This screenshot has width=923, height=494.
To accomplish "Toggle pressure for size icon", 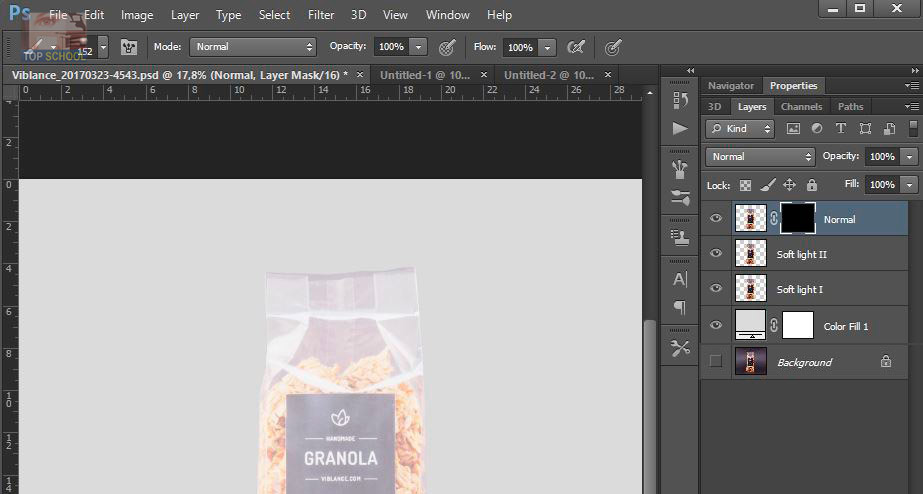I will (x=613, y=48).
